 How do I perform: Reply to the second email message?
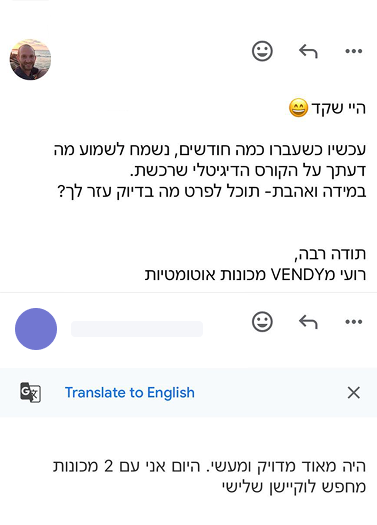(x=308, y=322)
